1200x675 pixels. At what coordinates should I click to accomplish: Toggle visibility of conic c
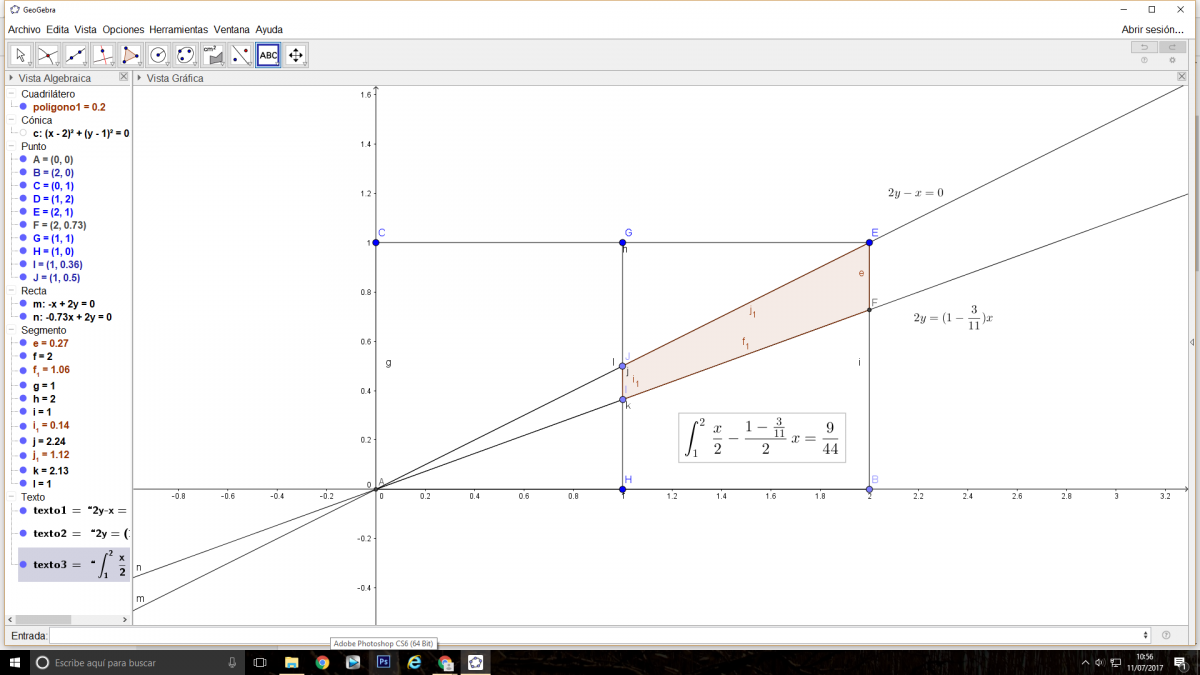coord(23,133)
